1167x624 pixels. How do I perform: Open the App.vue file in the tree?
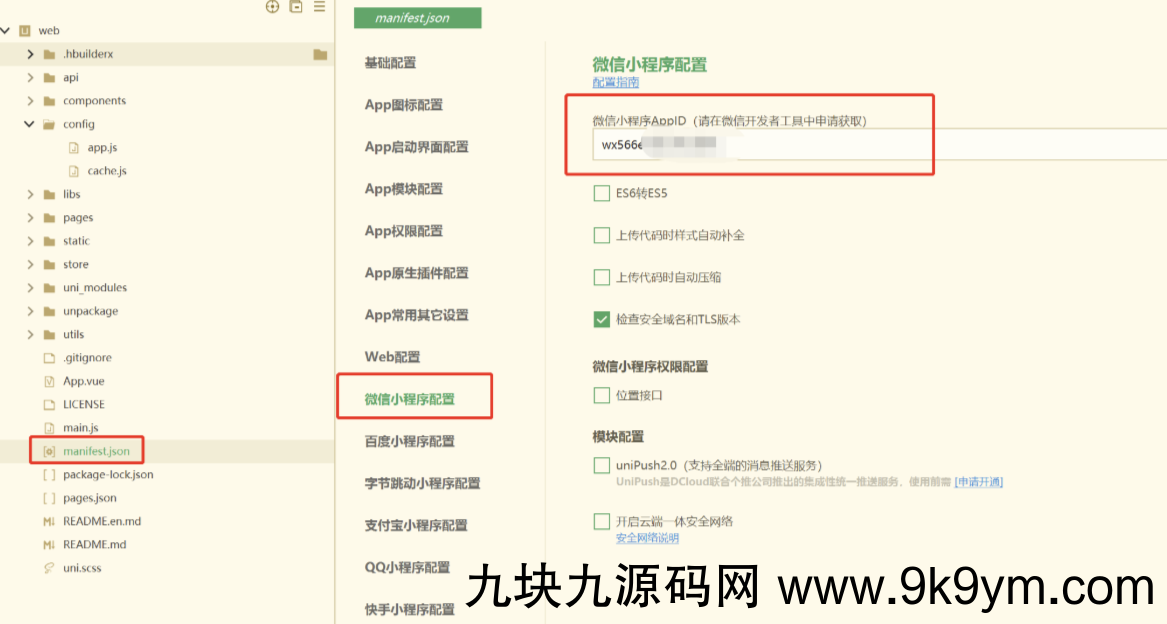(x=86, y=380)
